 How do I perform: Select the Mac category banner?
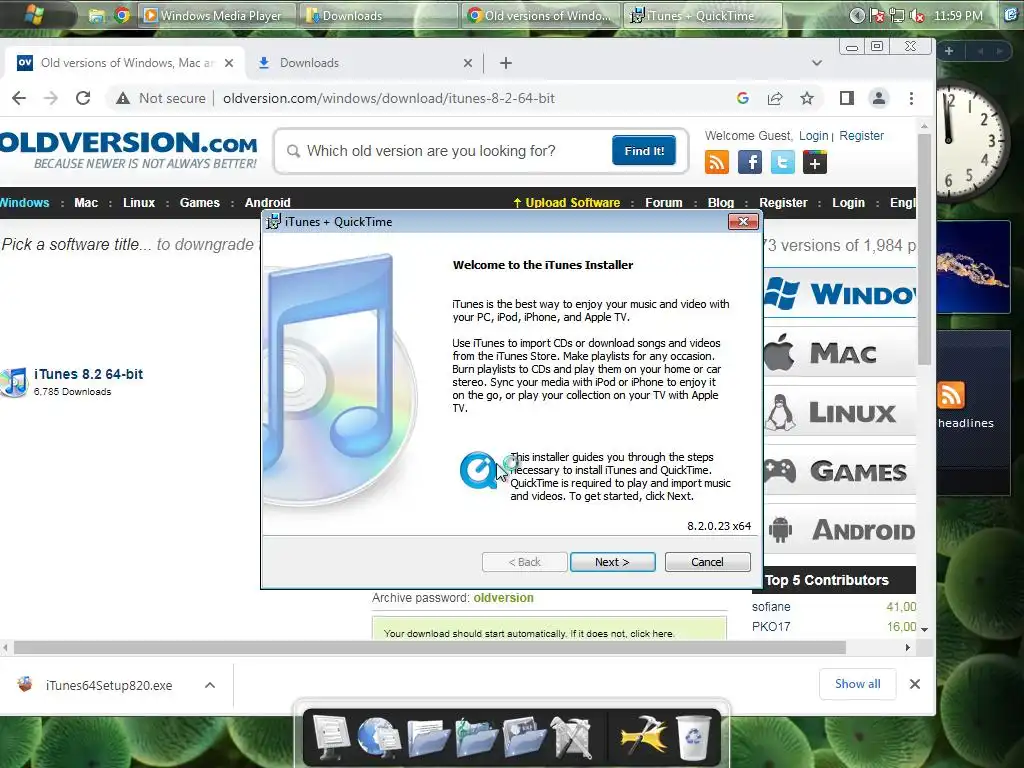tap(840, 353)
